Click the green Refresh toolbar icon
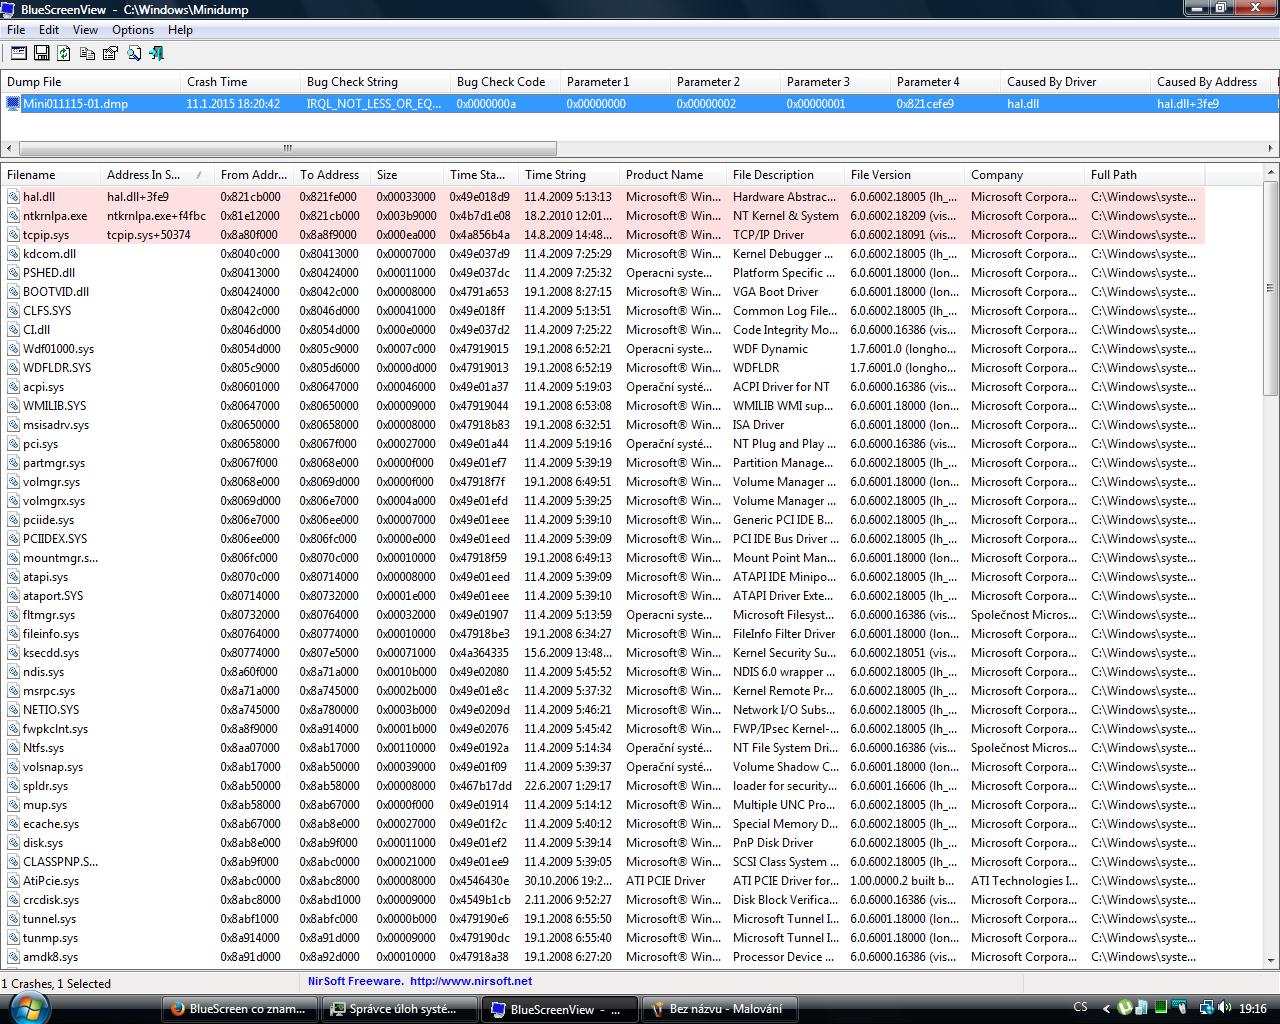 pos(65,53)
